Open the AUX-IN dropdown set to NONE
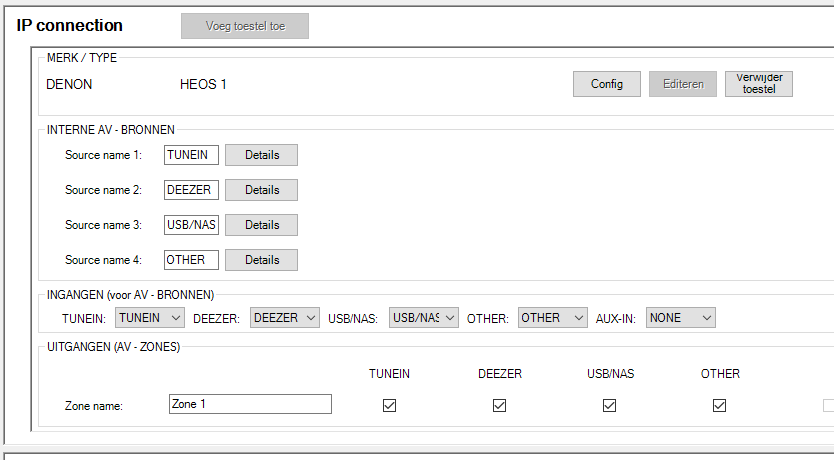The image size is (834, 460). point(680,318)
